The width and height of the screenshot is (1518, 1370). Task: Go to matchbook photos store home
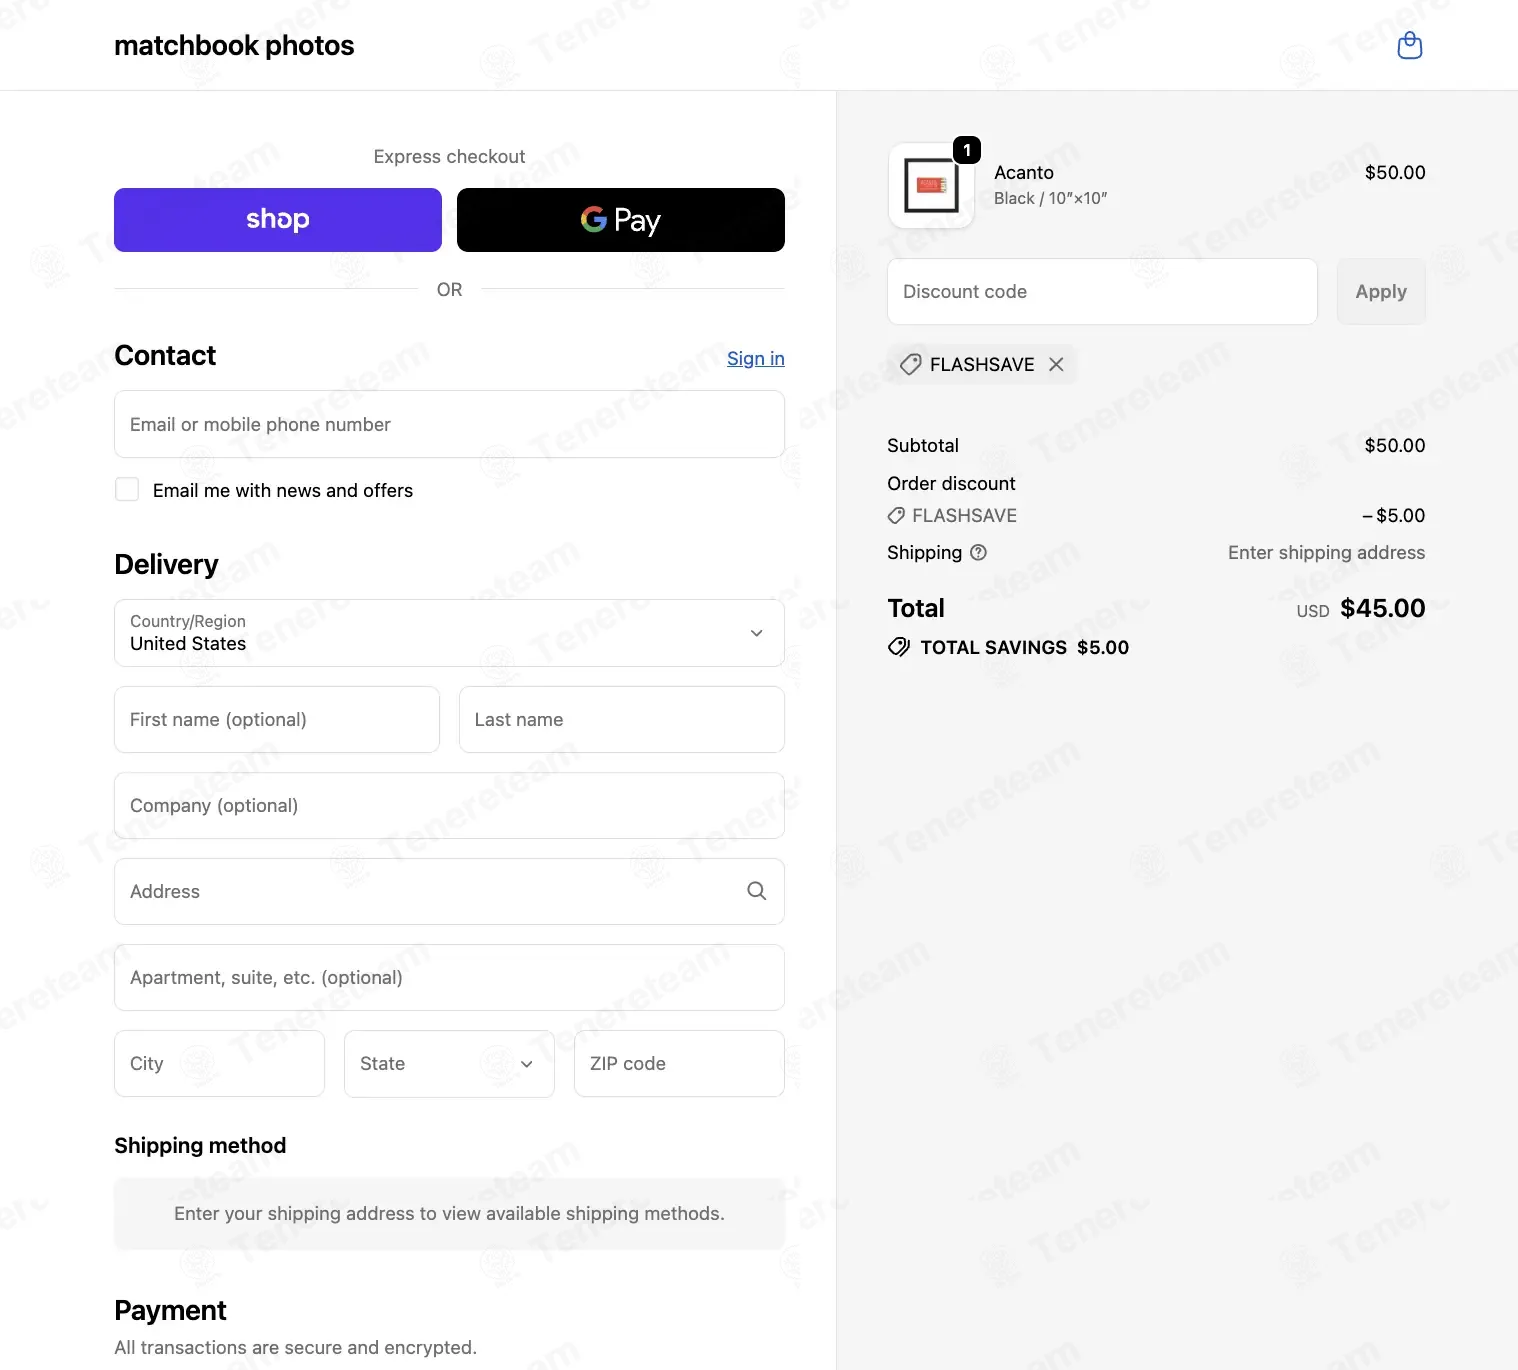(234, 45)
